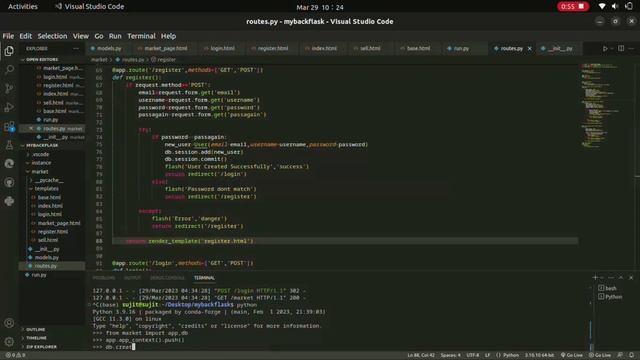Collapse the MYBACKFLASK folder section
The width and height of the screenshot is (640, 360).
pyautogui.click(x=42, y=145)
